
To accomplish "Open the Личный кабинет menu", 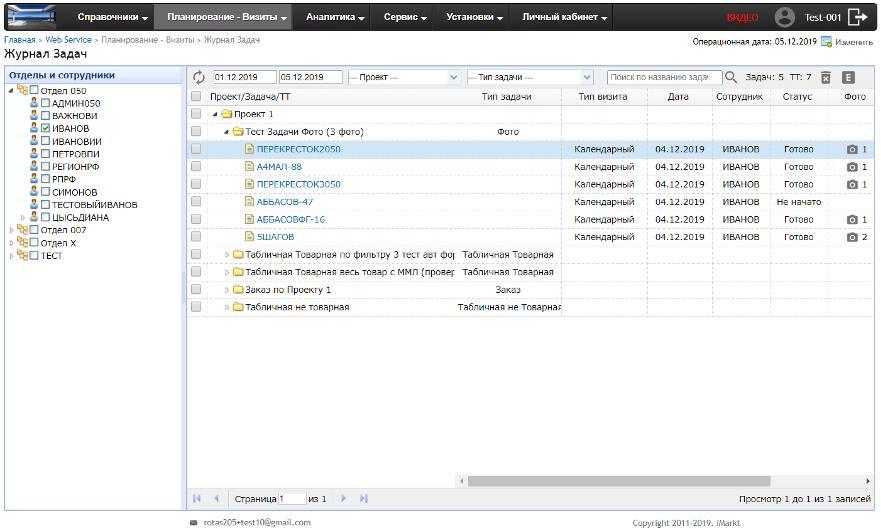I will pyautogui.click(x=564, y=17).
